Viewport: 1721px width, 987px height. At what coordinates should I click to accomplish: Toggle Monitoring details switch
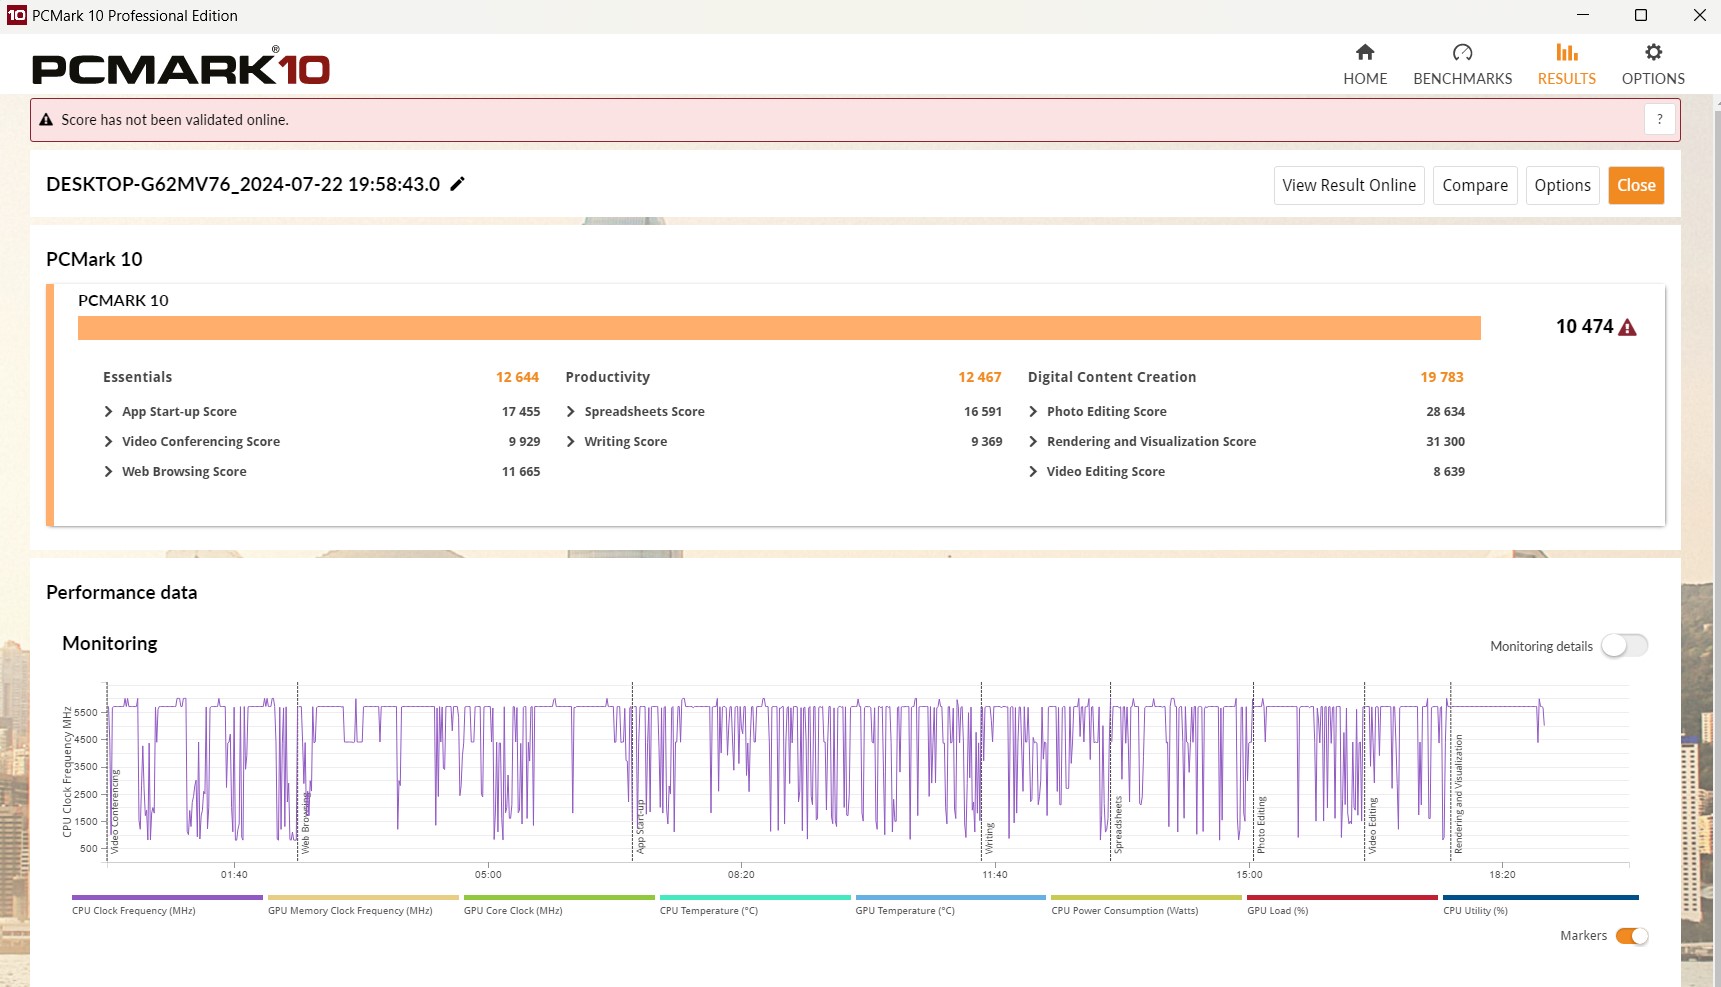coord(1624,646)
